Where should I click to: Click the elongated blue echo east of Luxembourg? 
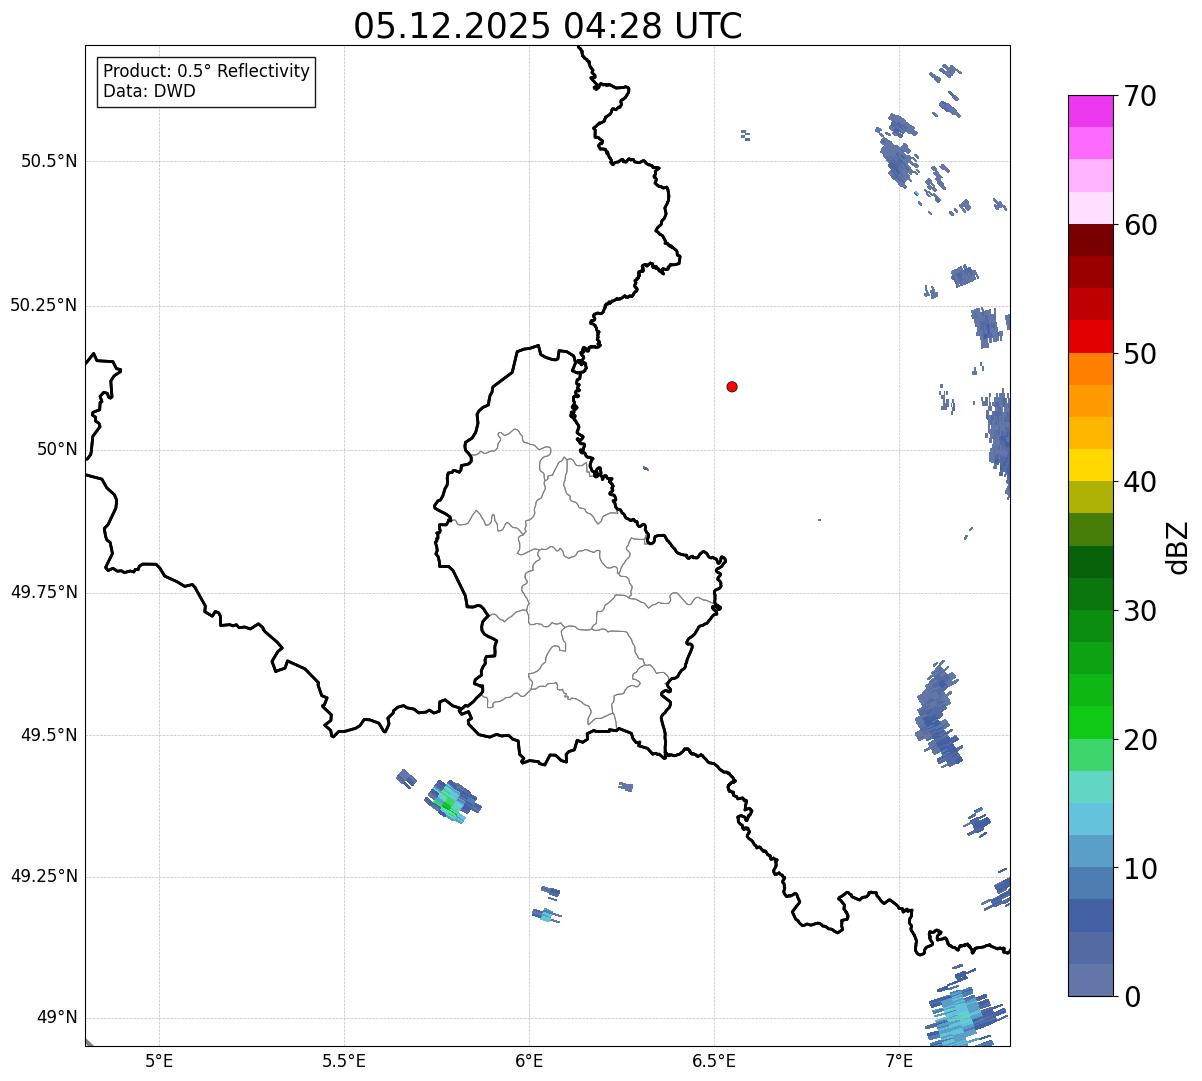(x=938, y=714)
